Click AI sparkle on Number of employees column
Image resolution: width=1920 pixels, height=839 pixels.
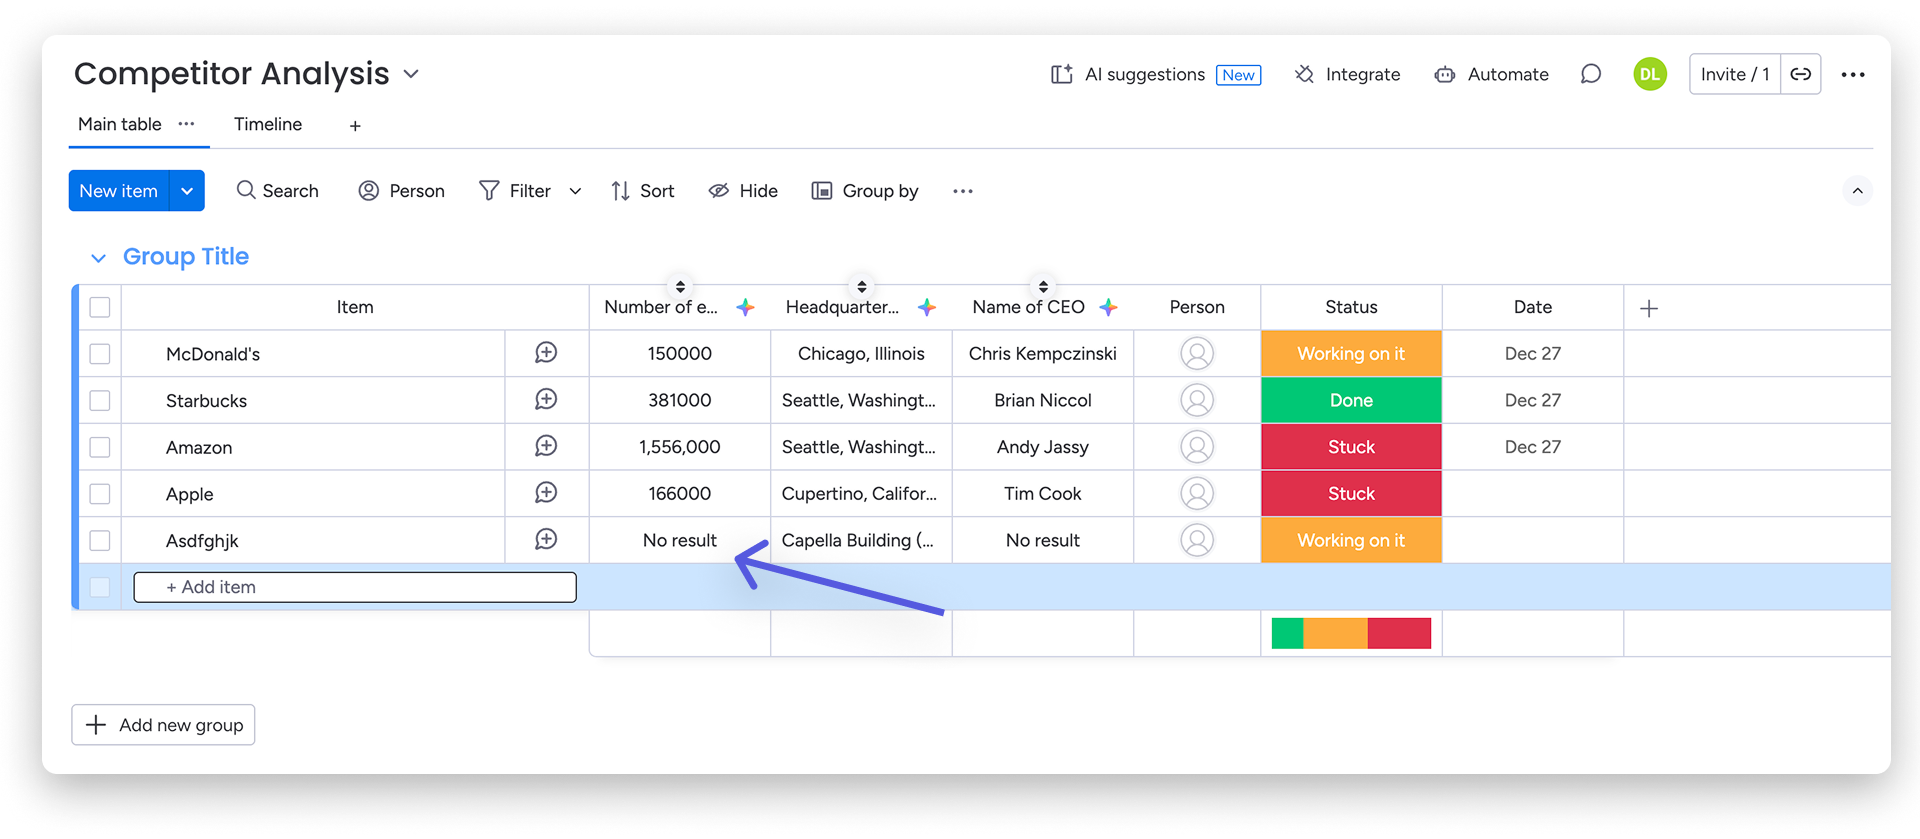click(x=745, y=307)
